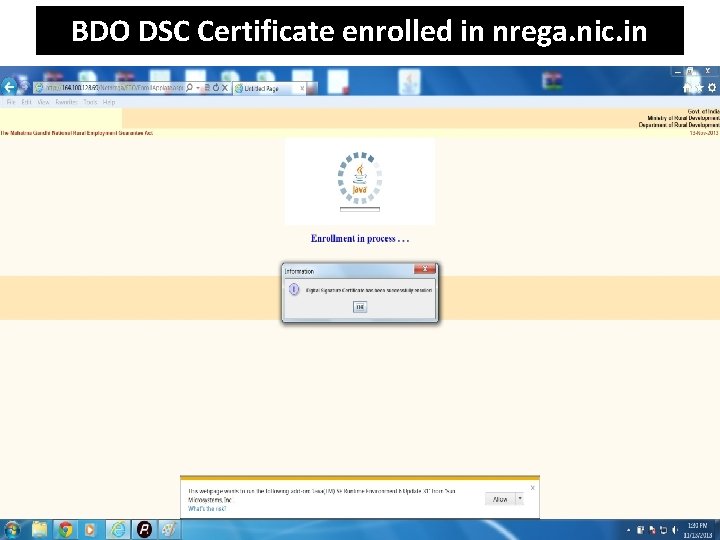Switch to Internet Explorer on the taskbar
The width and height of the screenshot is (720, 540).
[x=118, y=529]
